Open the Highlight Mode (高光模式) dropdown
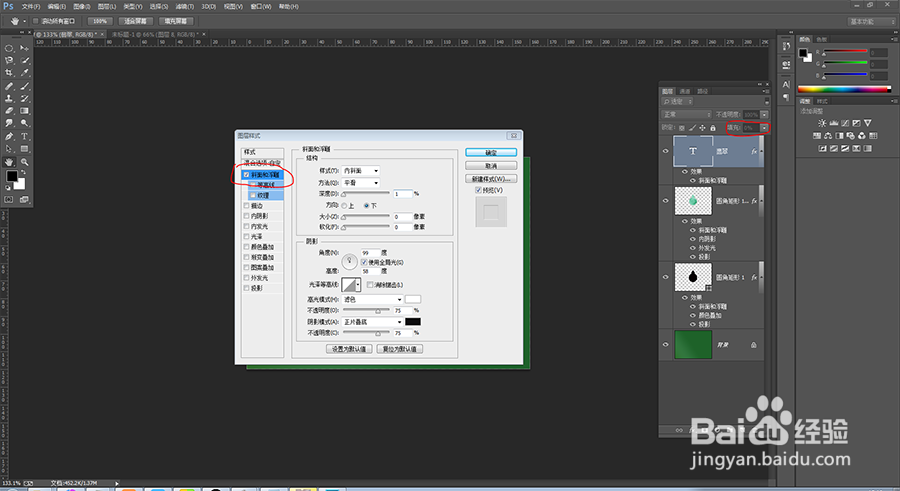Screen dimensions: 900x491 coord(373,299)
